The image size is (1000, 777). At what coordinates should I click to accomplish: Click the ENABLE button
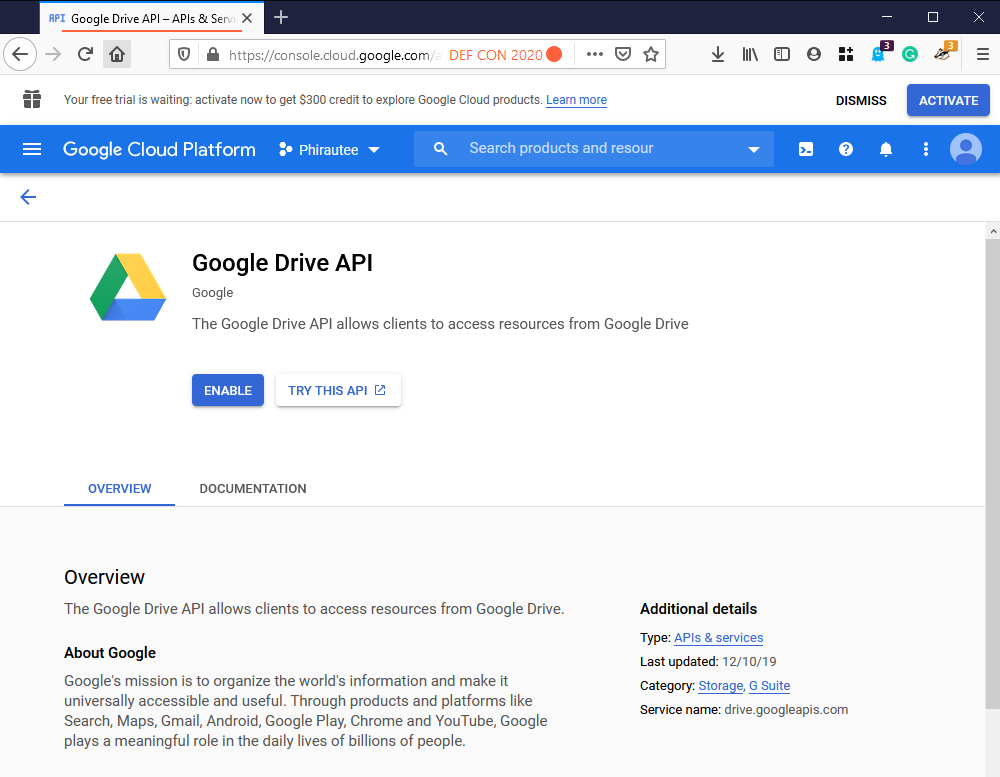tap(228, 390)
